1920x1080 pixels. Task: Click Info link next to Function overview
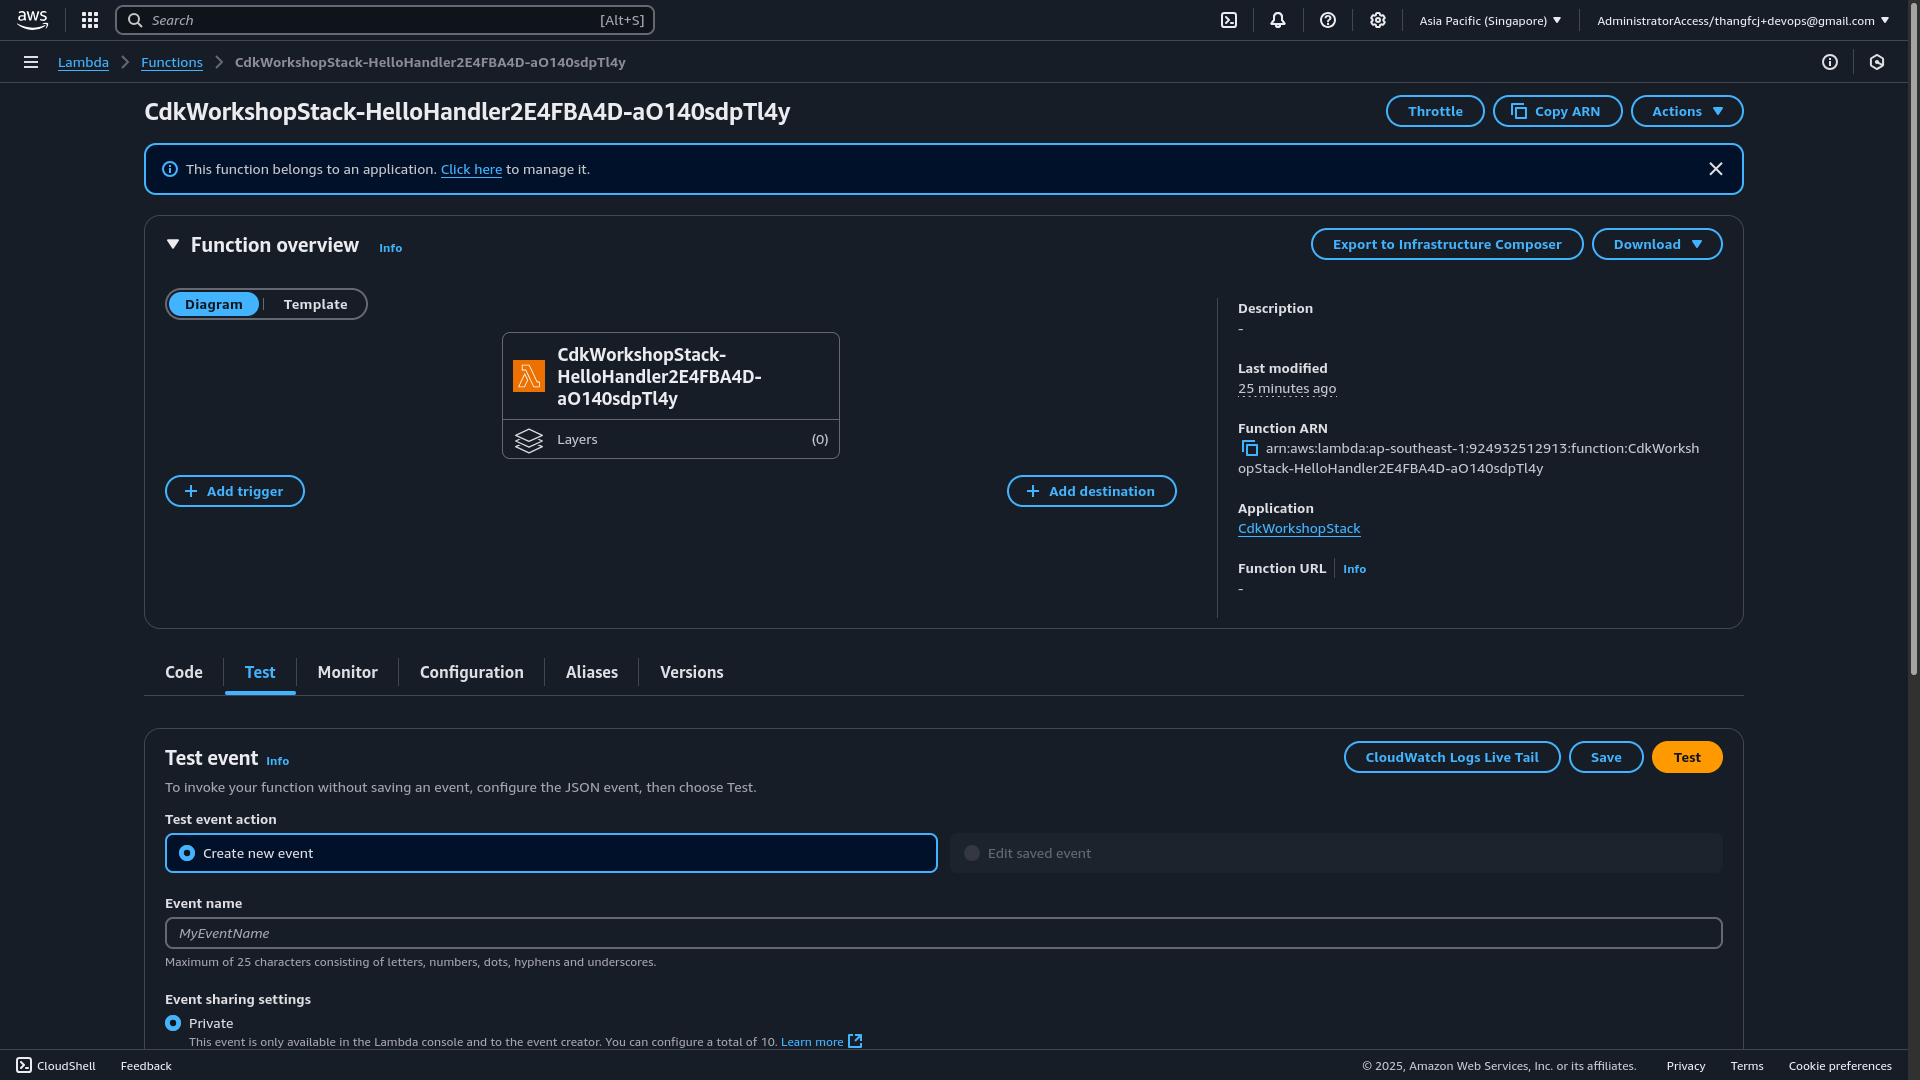coord(391,248)
